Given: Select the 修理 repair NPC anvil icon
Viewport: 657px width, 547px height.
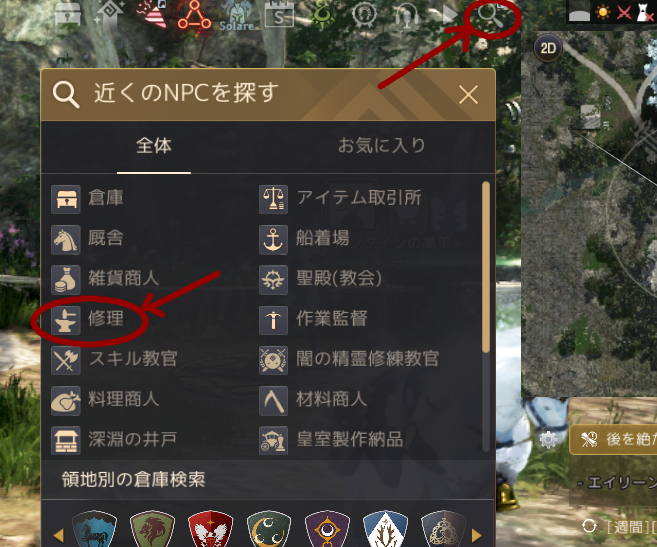Looking at the screenshot, I should 66,320.
